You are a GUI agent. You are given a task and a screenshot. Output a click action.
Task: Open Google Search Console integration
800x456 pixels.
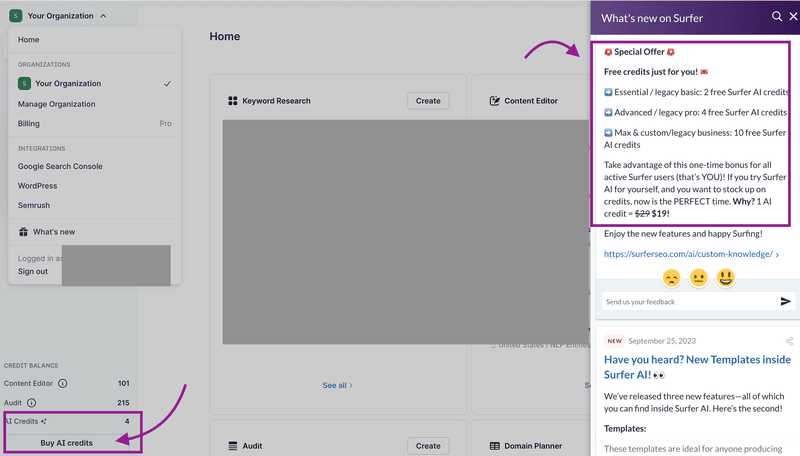60,166
